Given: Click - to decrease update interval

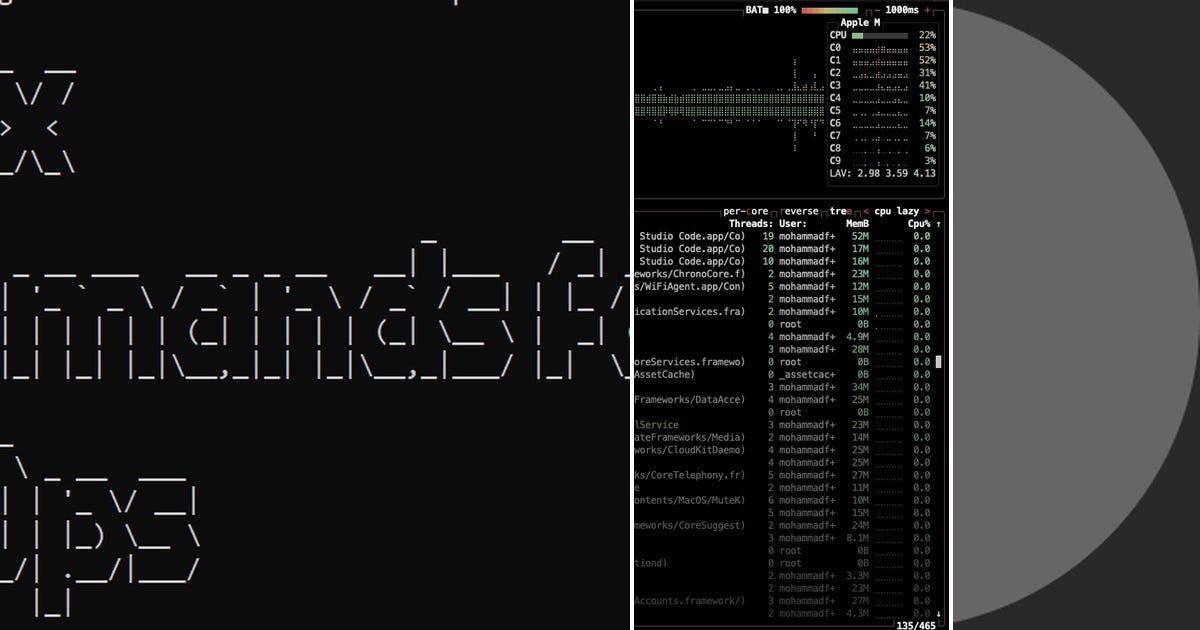Looking at the screenshot, I should pos(877,10).
